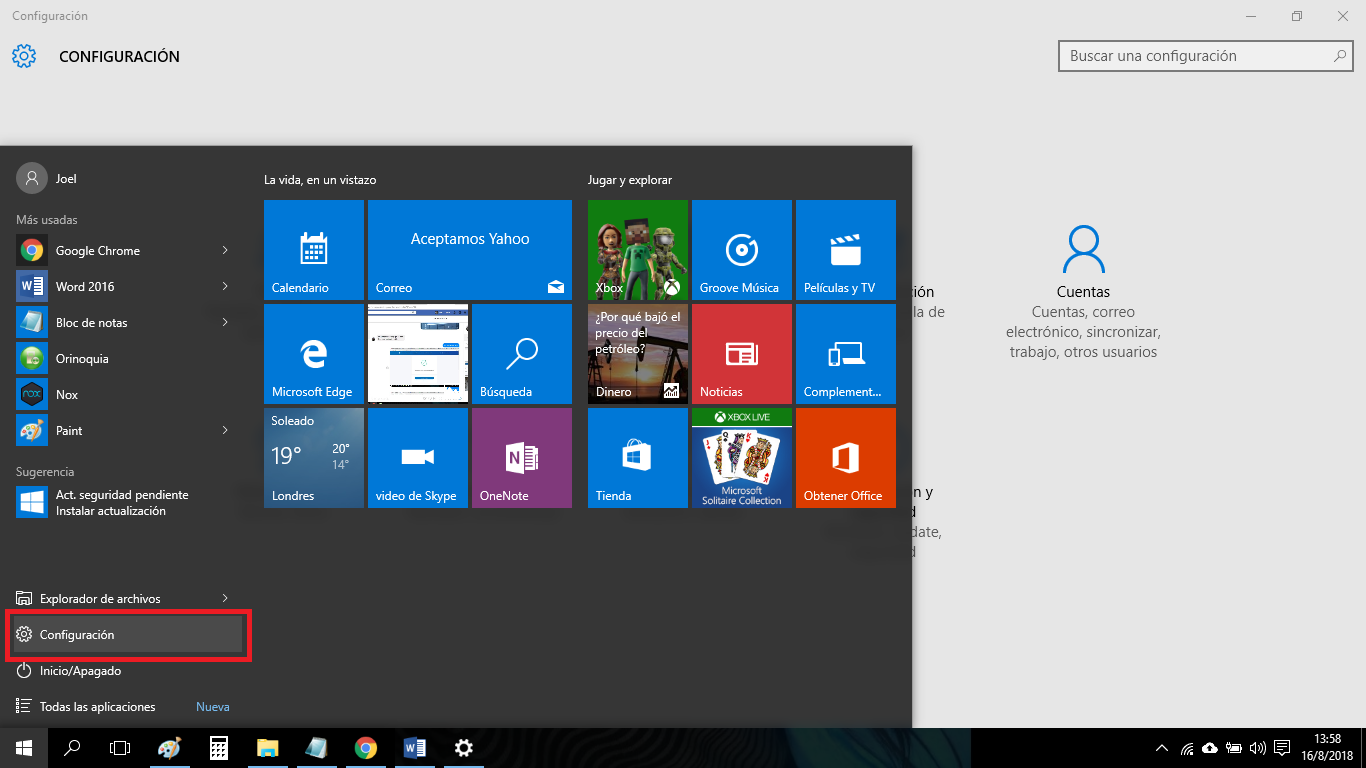Open battery status tray icon
Screen dimensions: 1366x768
pyautogui.click(x=1234, y=748)
